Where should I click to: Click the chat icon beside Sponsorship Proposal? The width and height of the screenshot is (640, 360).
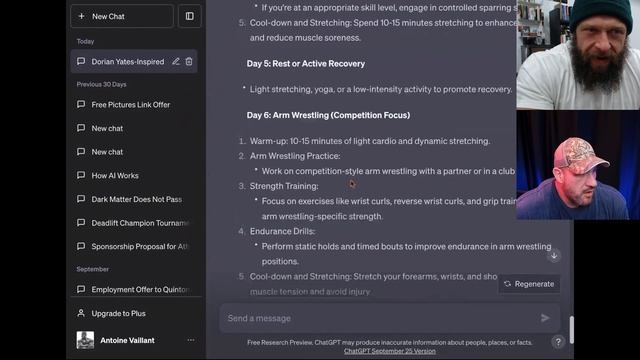click(81, 246)
